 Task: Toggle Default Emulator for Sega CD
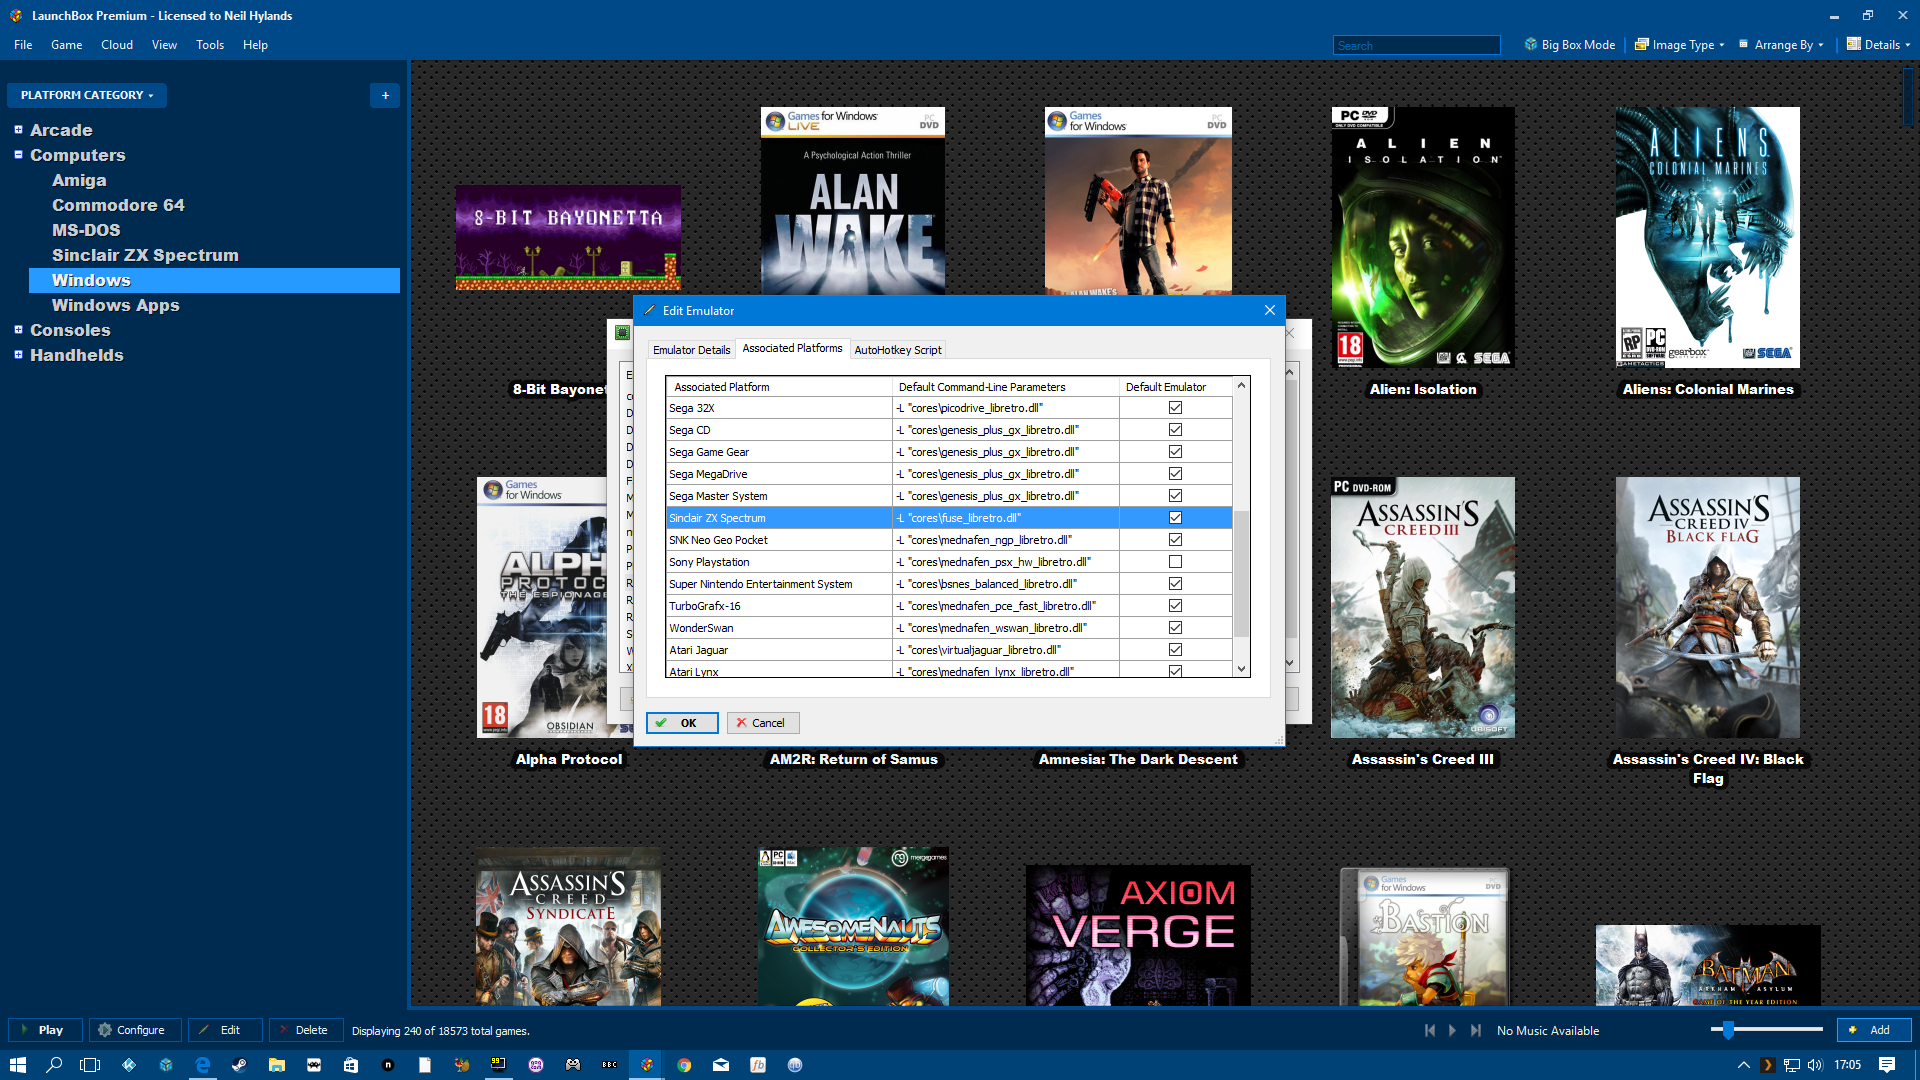(x=1175, y=430)
